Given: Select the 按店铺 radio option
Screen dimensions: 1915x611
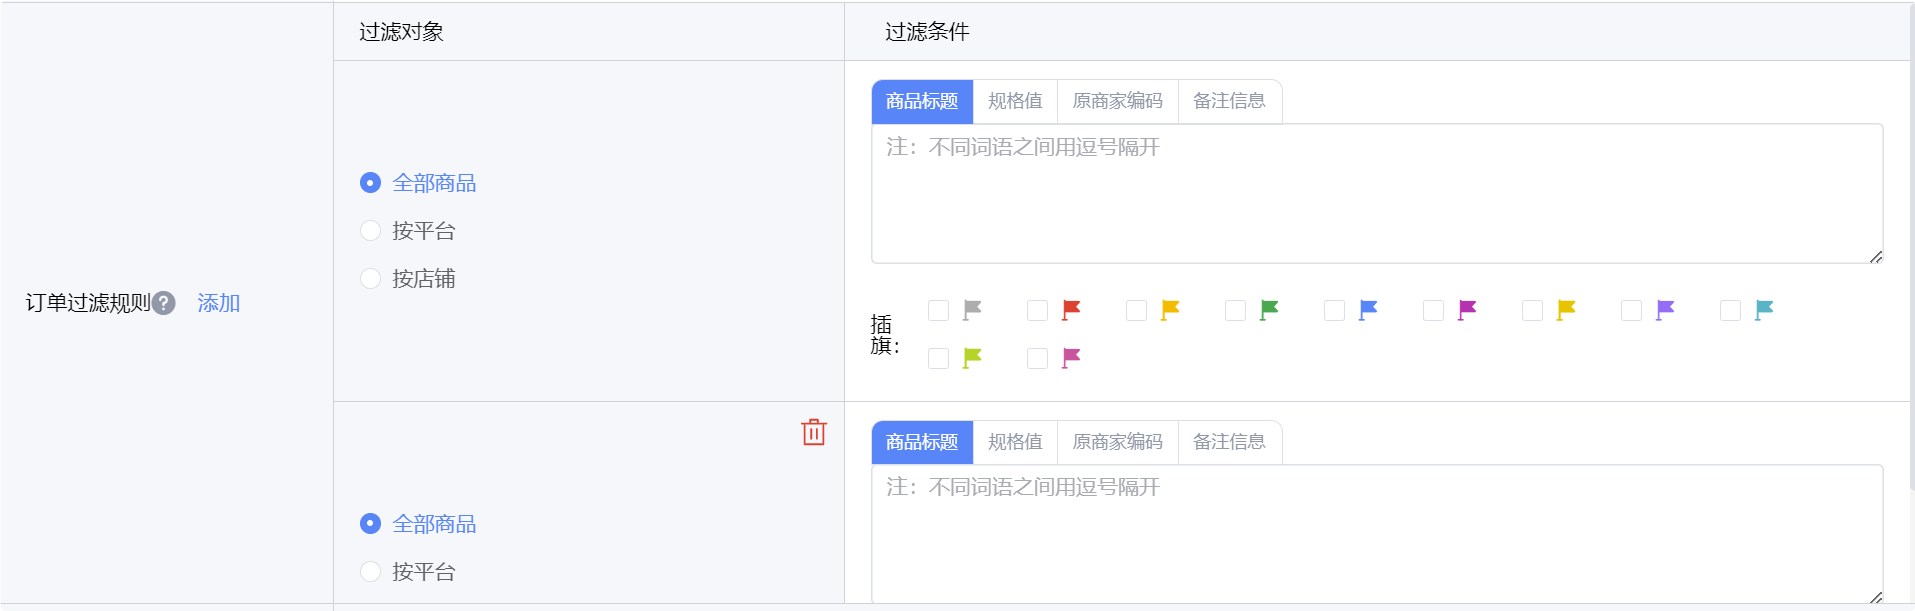Looking at the screenshot, I should [x=370, y=279].
